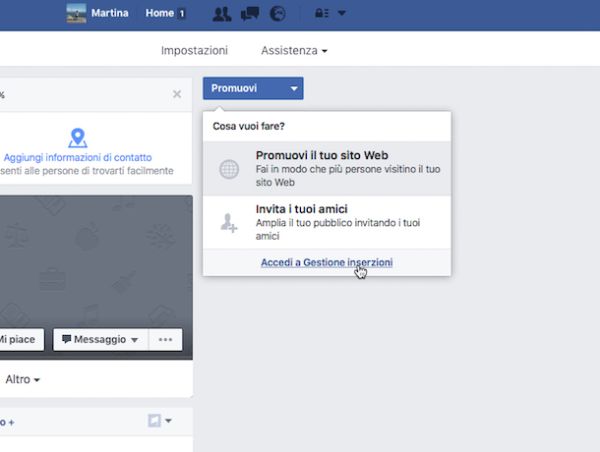The image size is (600, 452).
Task: Click the globe icon beside Promuovi il tuo sito Web
Action: pos(229,169)
